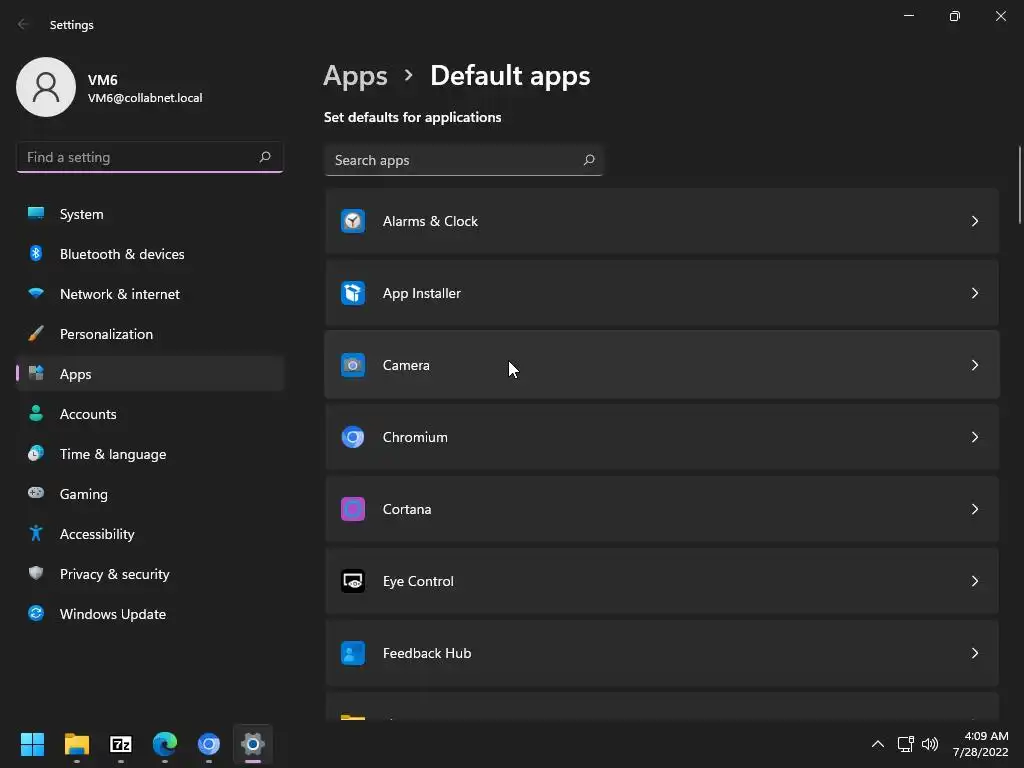Click the Settings back arrow button
Image resolution: width=1024 pixels, height=768 pixels.
tap(24, 24)
